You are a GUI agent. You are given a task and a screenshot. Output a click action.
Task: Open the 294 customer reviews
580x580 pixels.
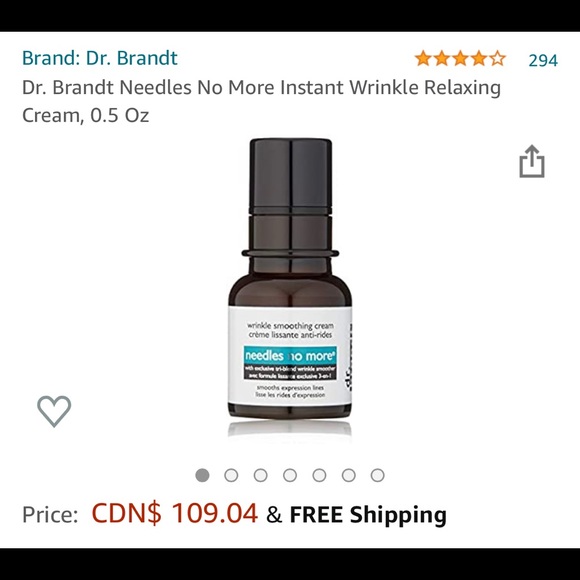[x=543, y=60]
